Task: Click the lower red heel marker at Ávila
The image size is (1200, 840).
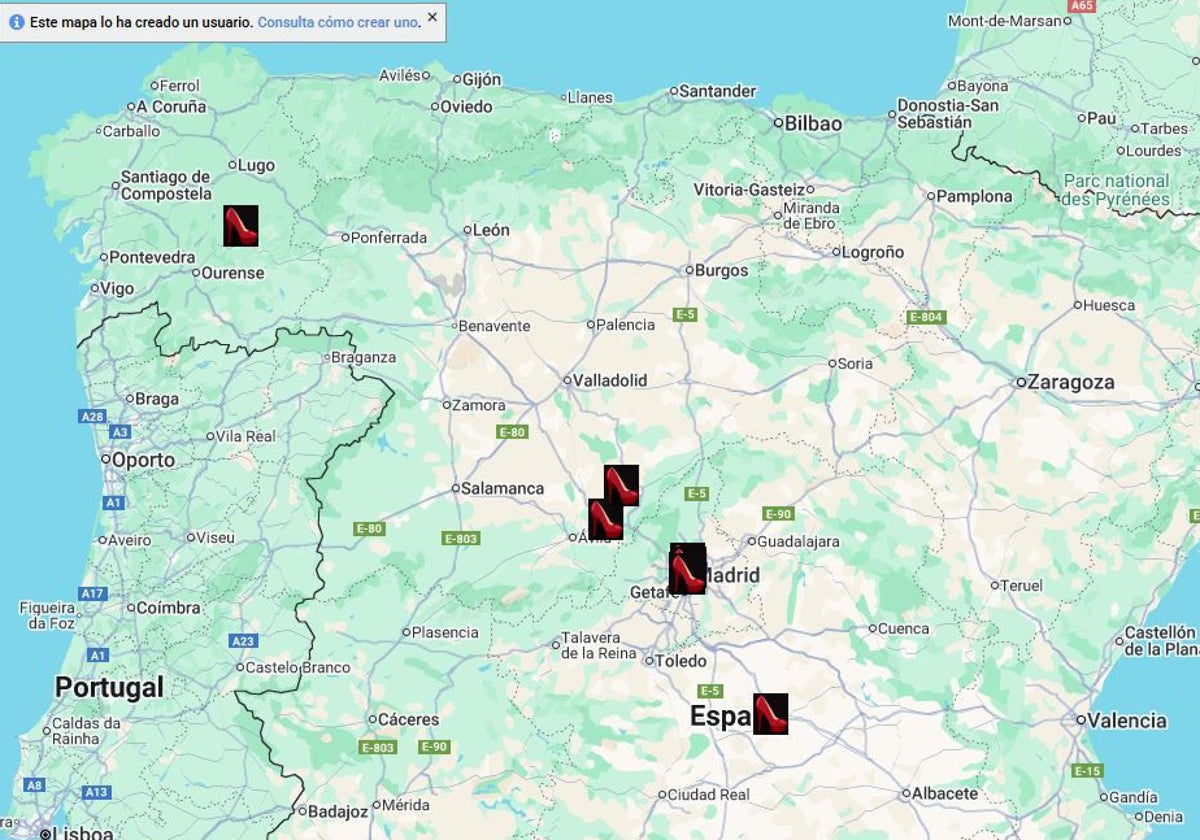Action: pyautogui.click(x=605, y=519)
